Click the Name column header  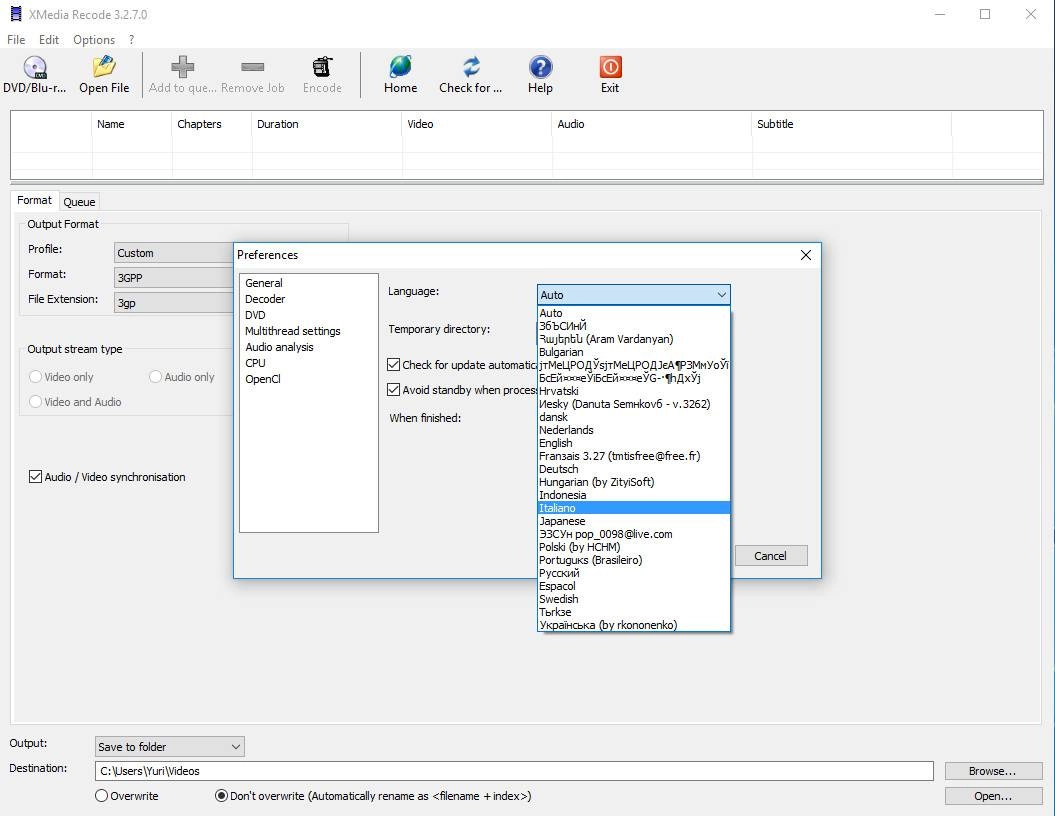[x=132, y=124]
